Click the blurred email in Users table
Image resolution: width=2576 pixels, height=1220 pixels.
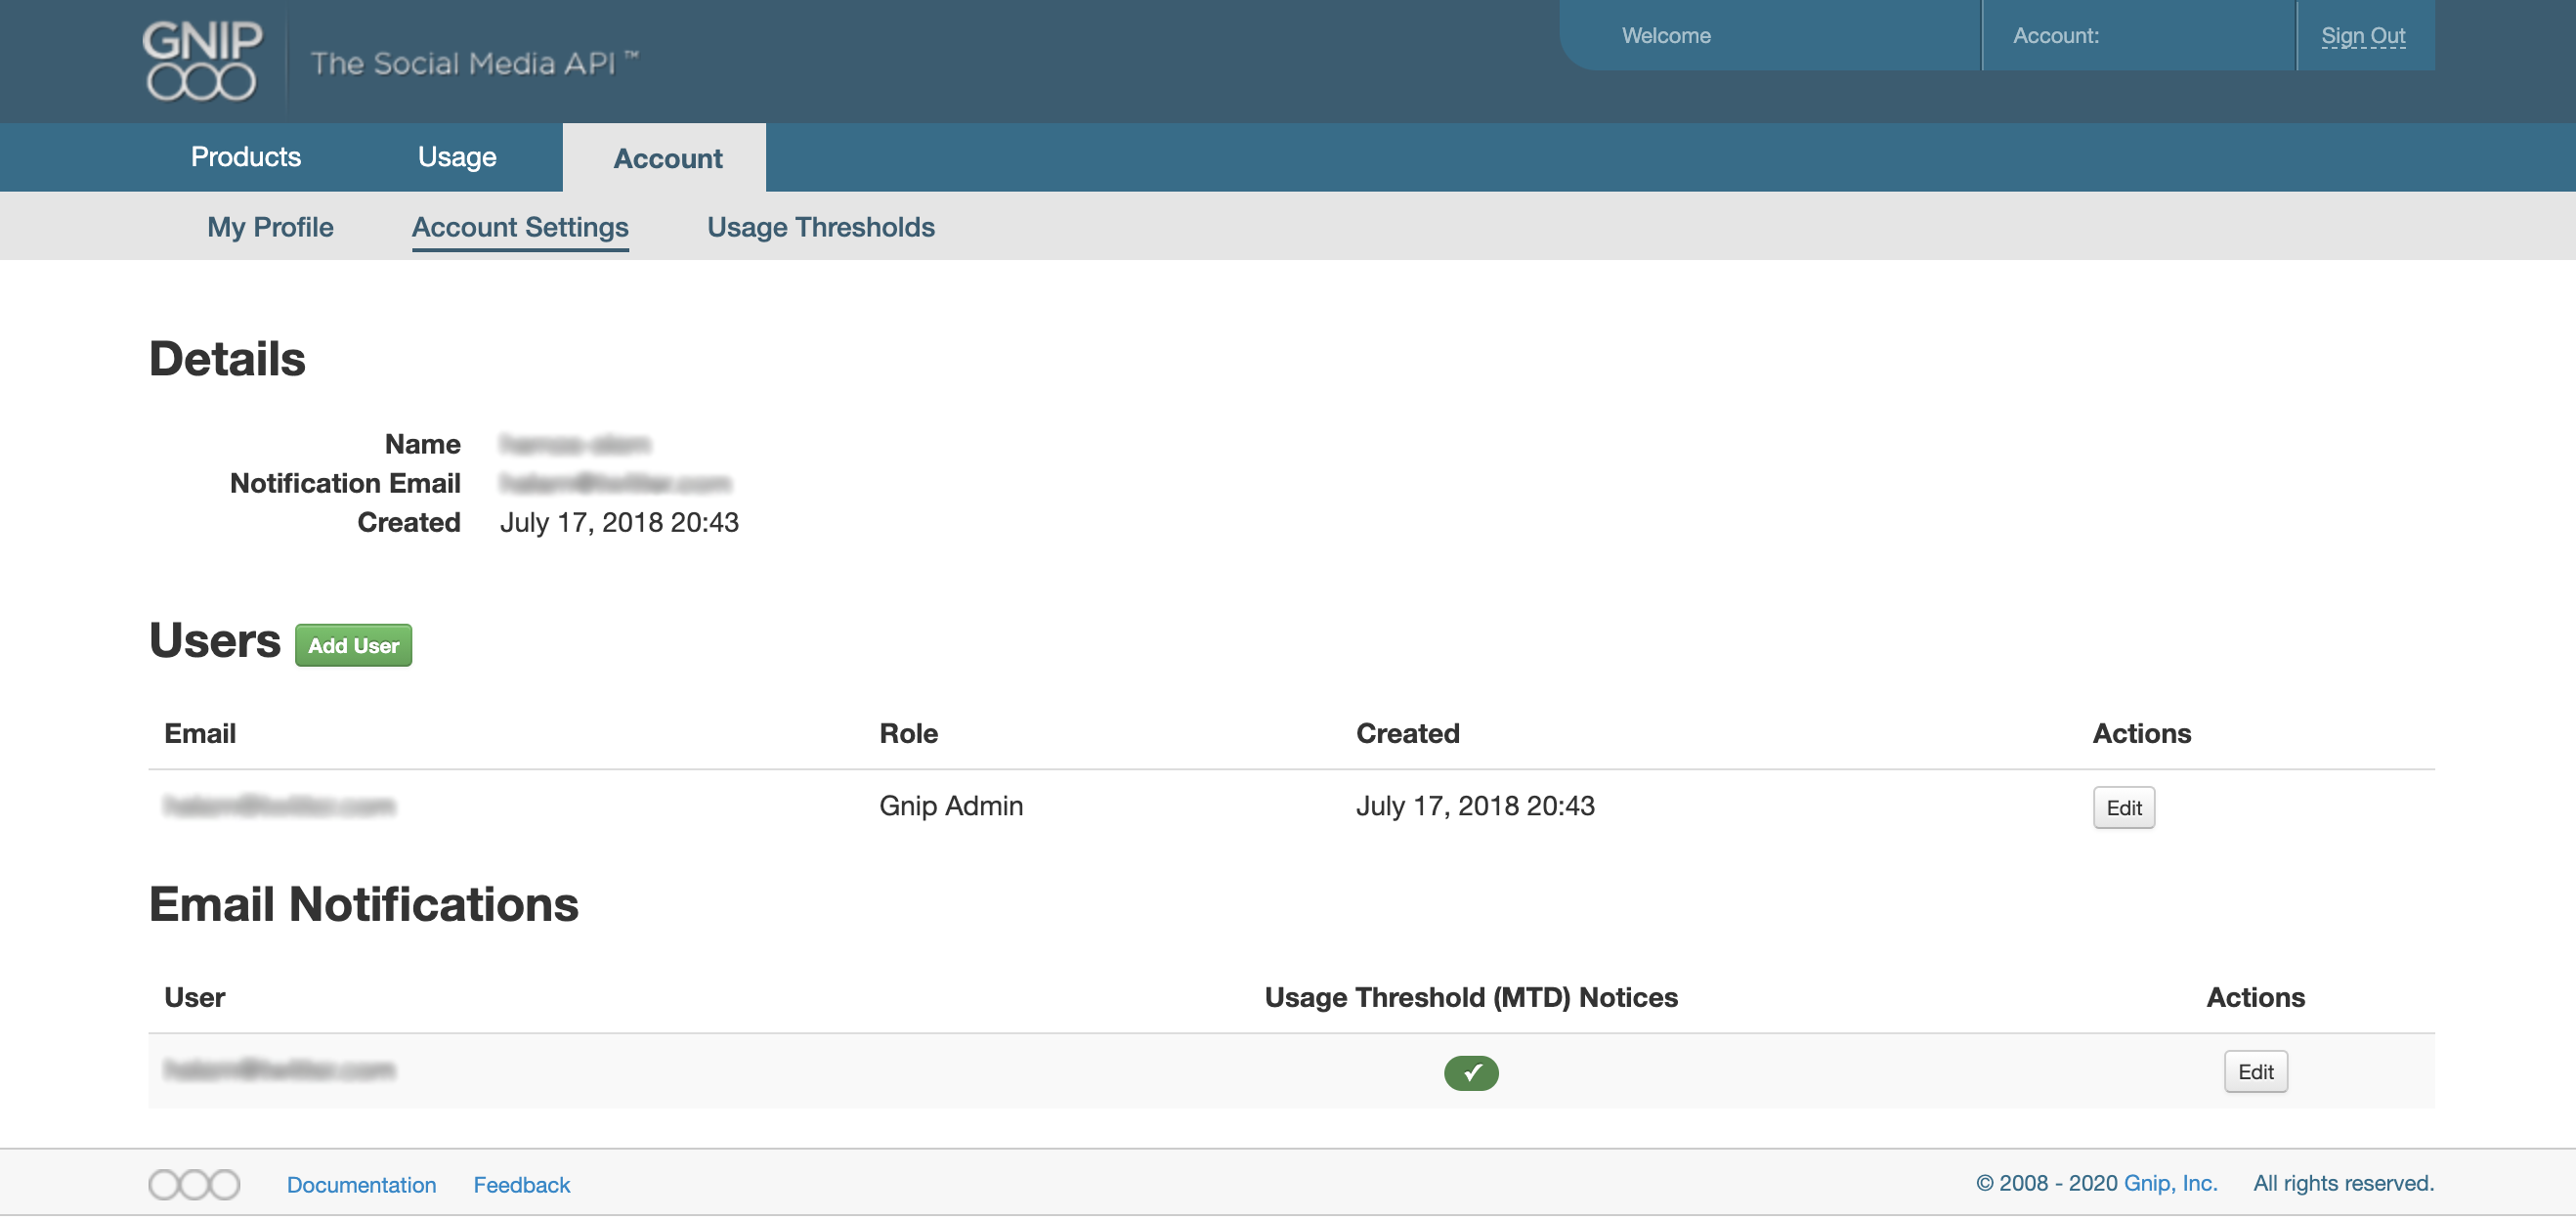coord(279,806)
